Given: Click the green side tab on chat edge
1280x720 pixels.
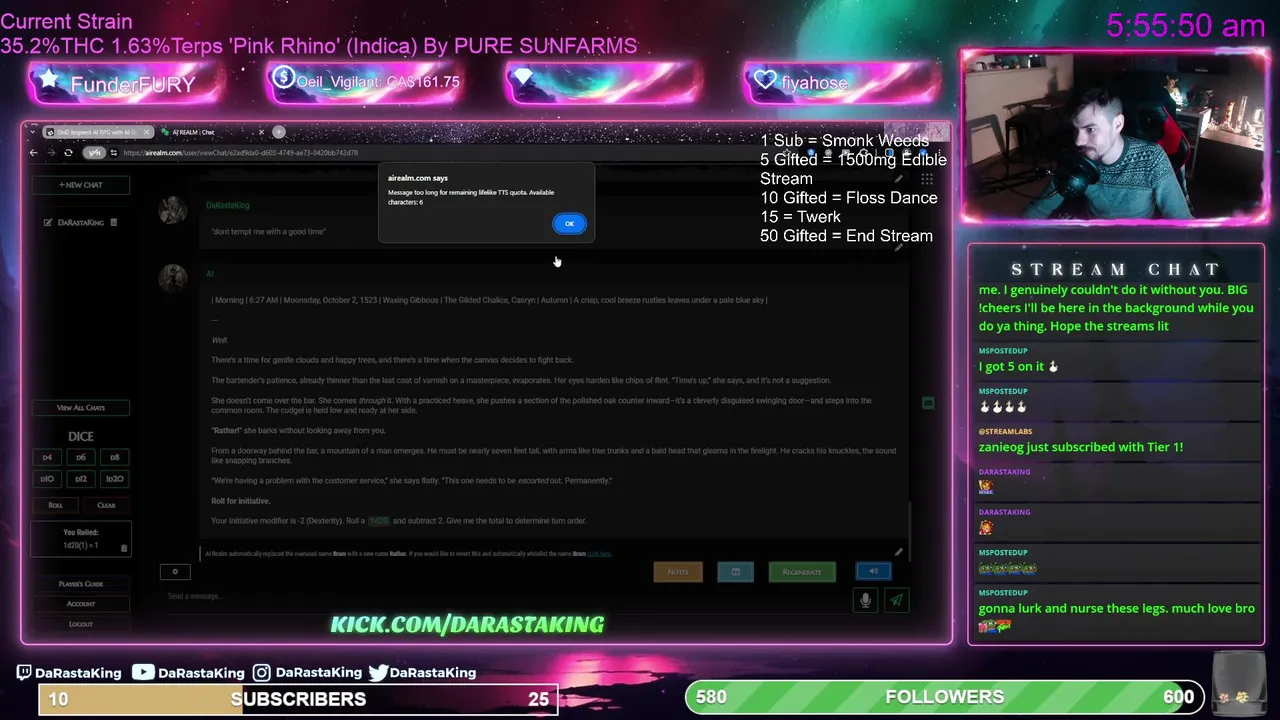Looking at the screenshot, I should pyautogui.click(x=928, y=403).
